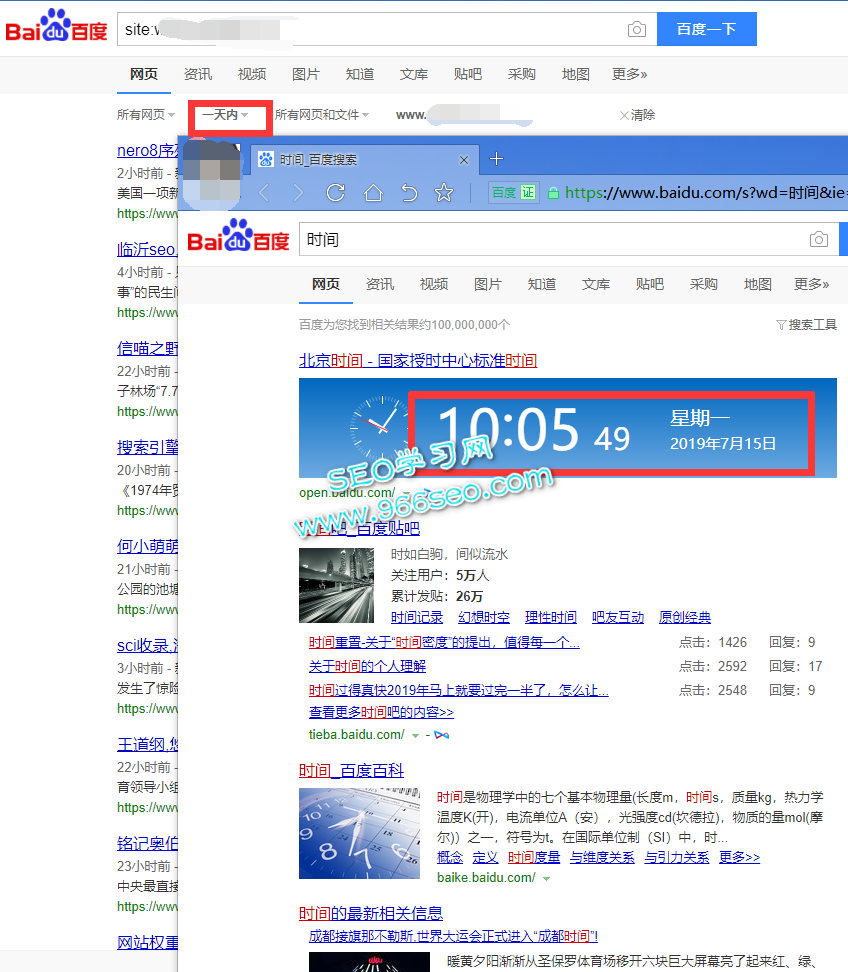Image resolution: width=848 pixels, height=972 pixels.
Task: Click the camera icon in the 时间 search box
Action: coord(818,239)
